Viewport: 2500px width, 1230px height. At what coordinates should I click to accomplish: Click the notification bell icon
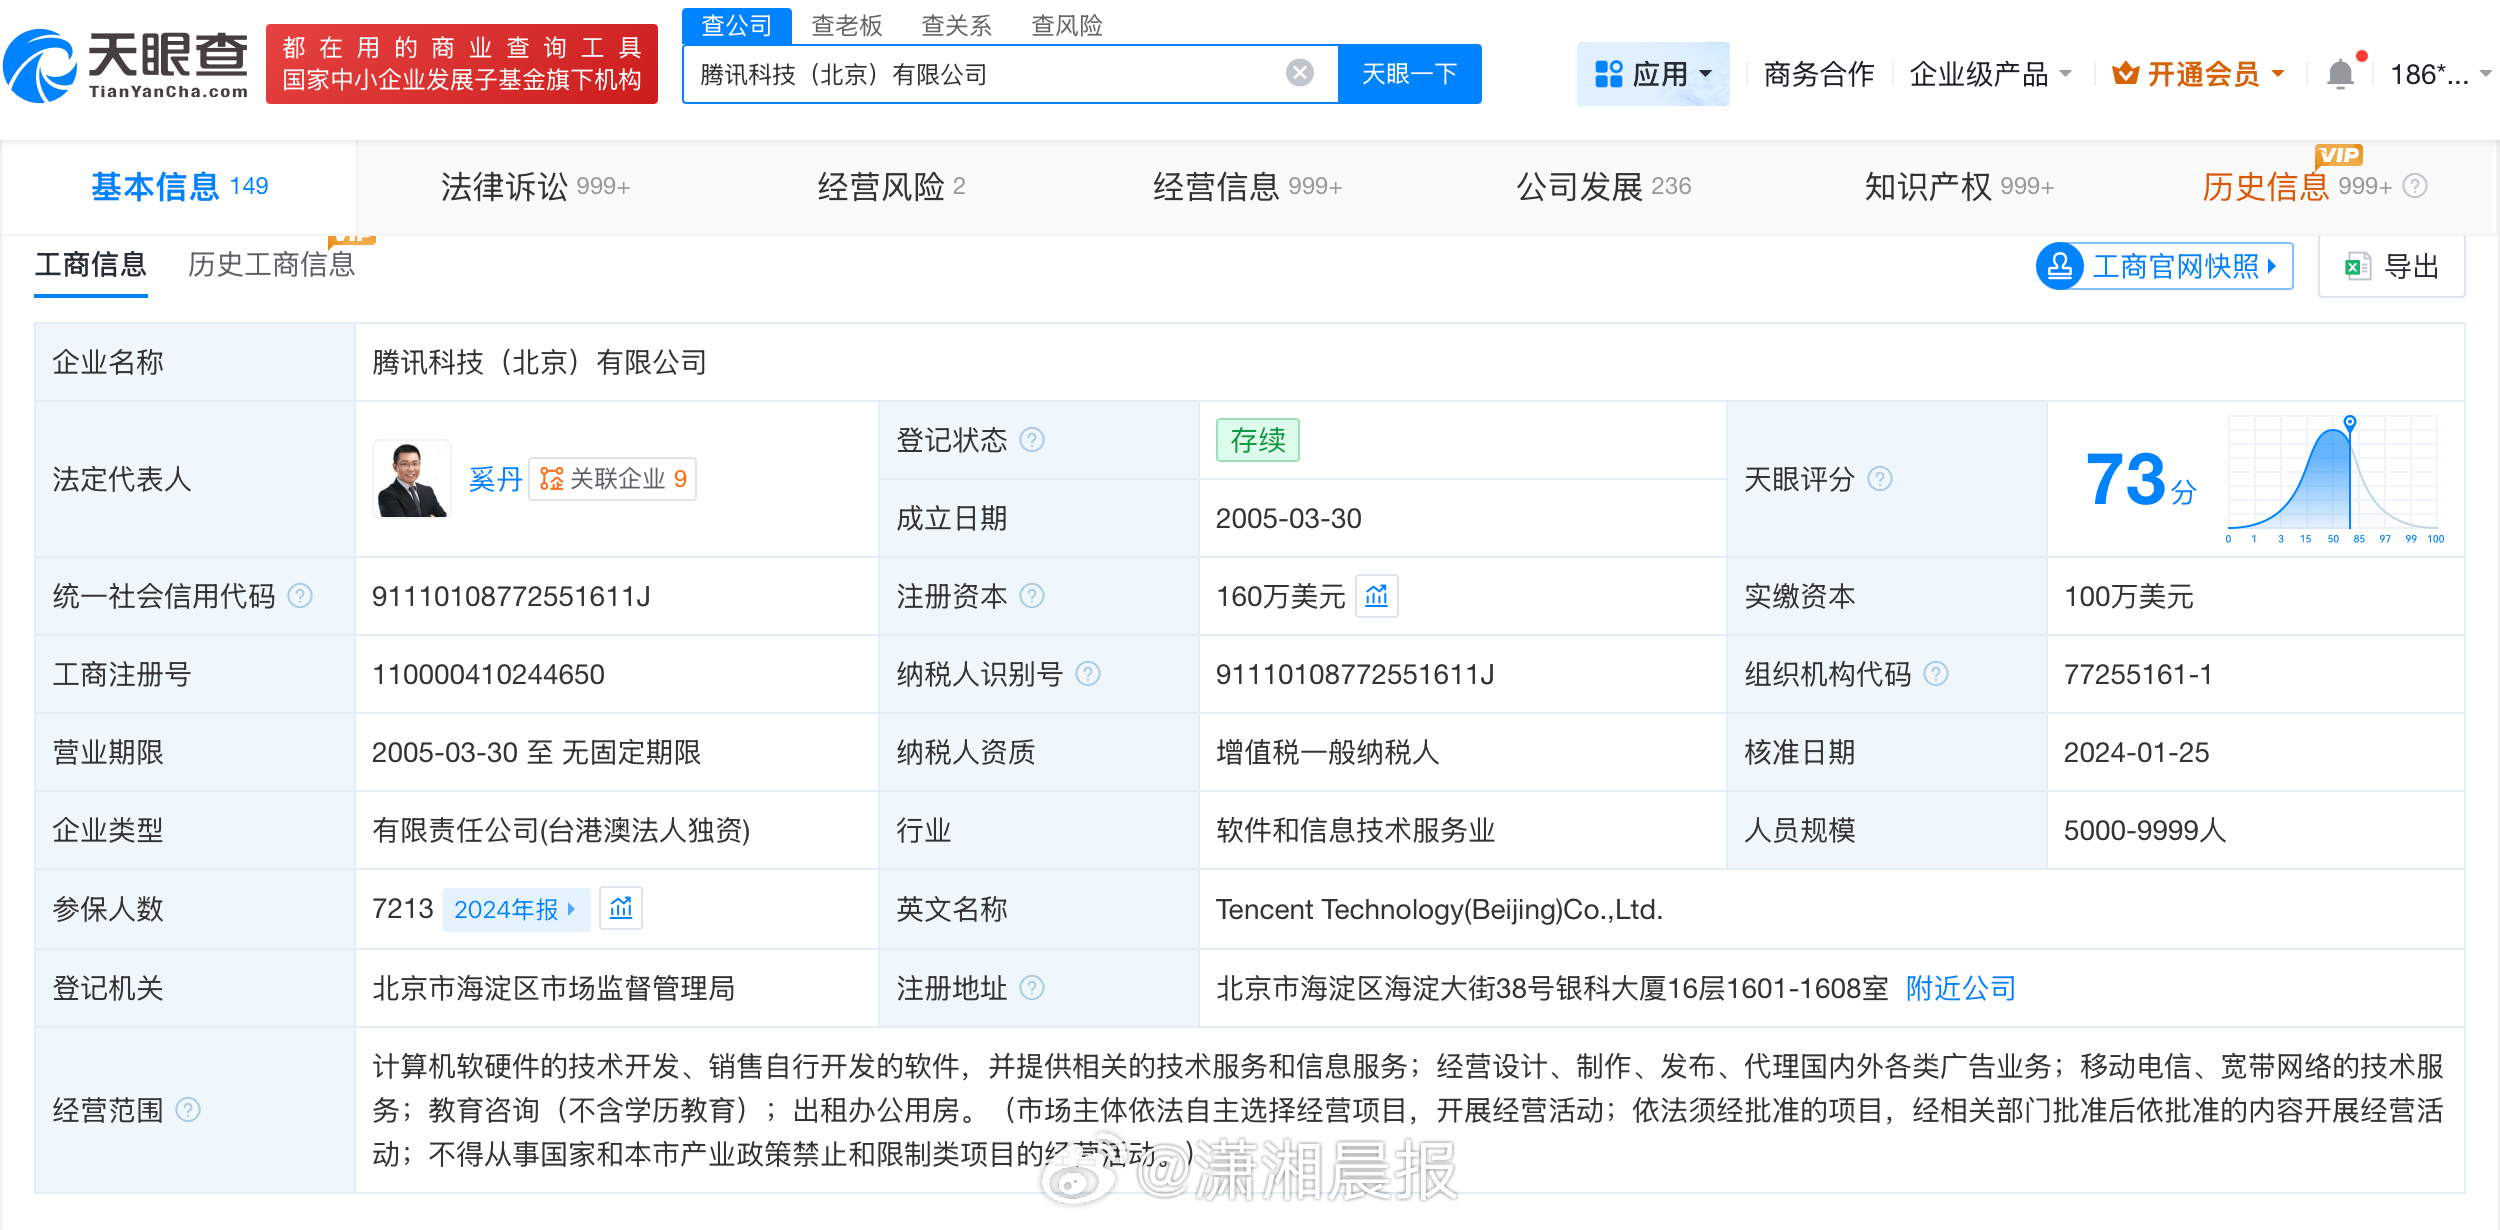point(2340,74)
